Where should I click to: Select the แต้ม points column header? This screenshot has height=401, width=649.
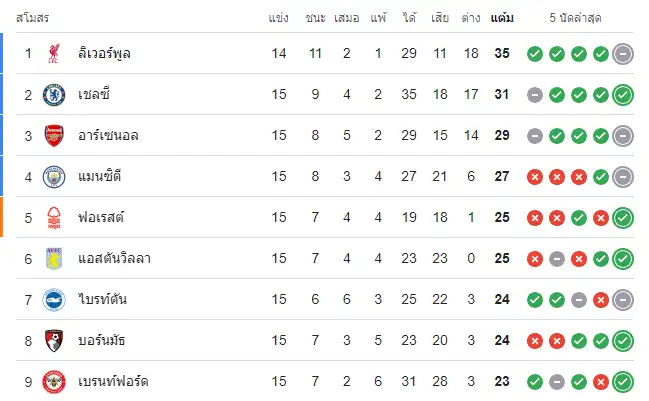502,18
